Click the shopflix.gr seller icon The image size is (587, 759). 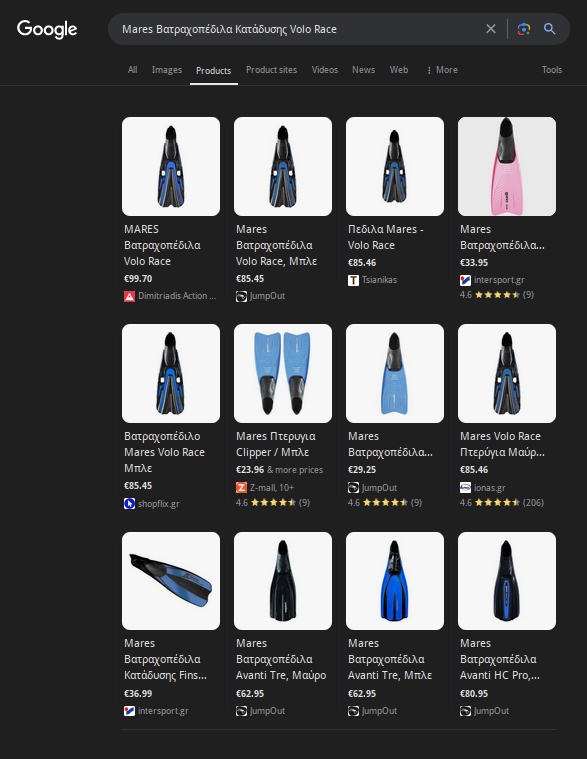[129, 504]
